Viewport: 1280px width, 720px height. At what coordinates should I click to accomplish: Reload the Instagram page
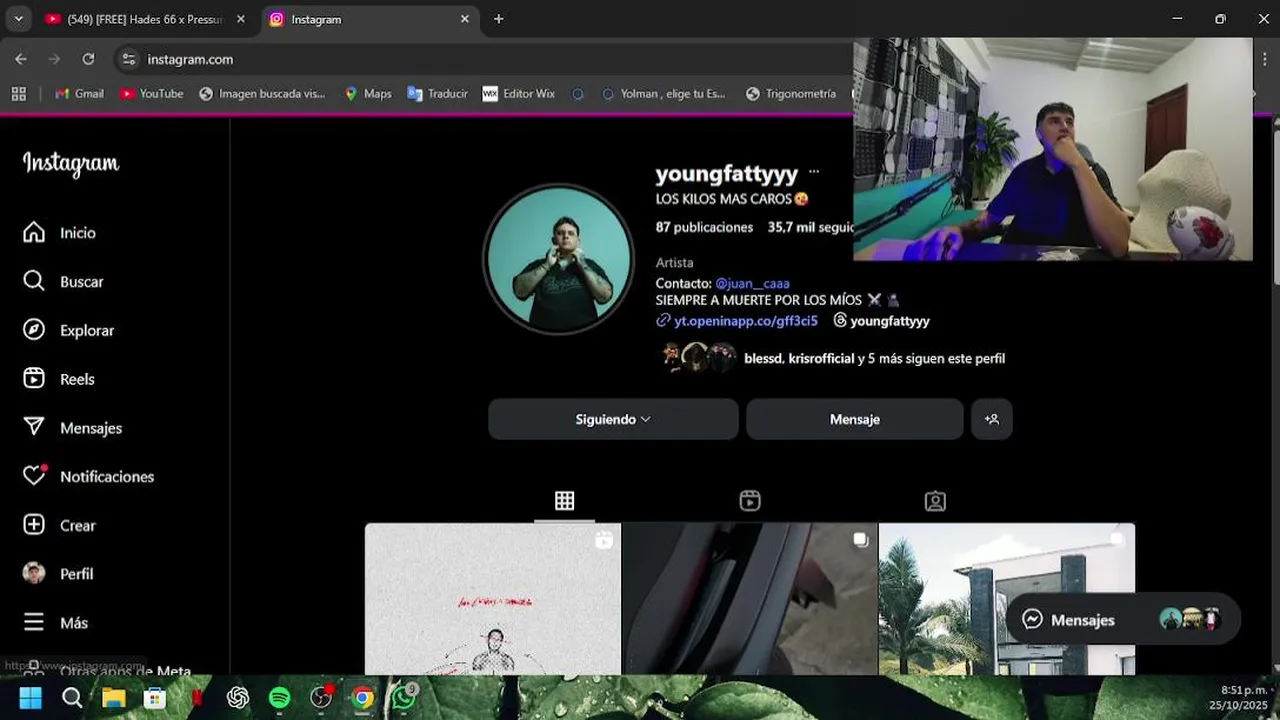[x=88, y=59]
